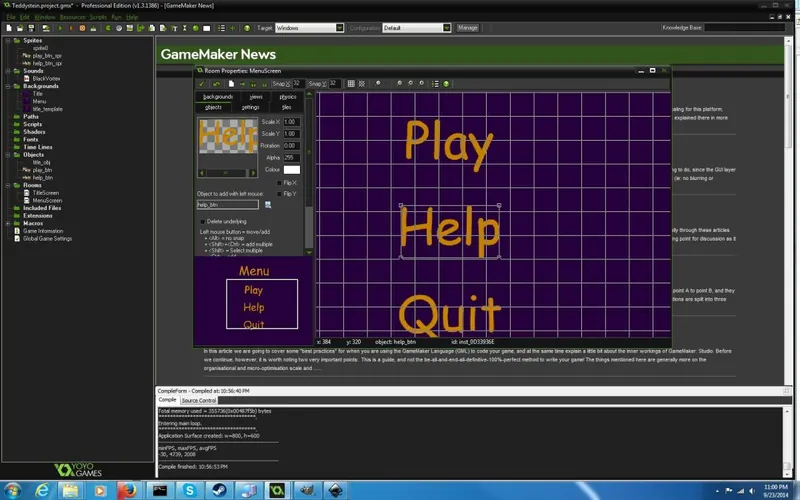This screenshot has height=500, width=800.
Task: Click the object picker icon next to help_btn field
Action: [268, 205]
